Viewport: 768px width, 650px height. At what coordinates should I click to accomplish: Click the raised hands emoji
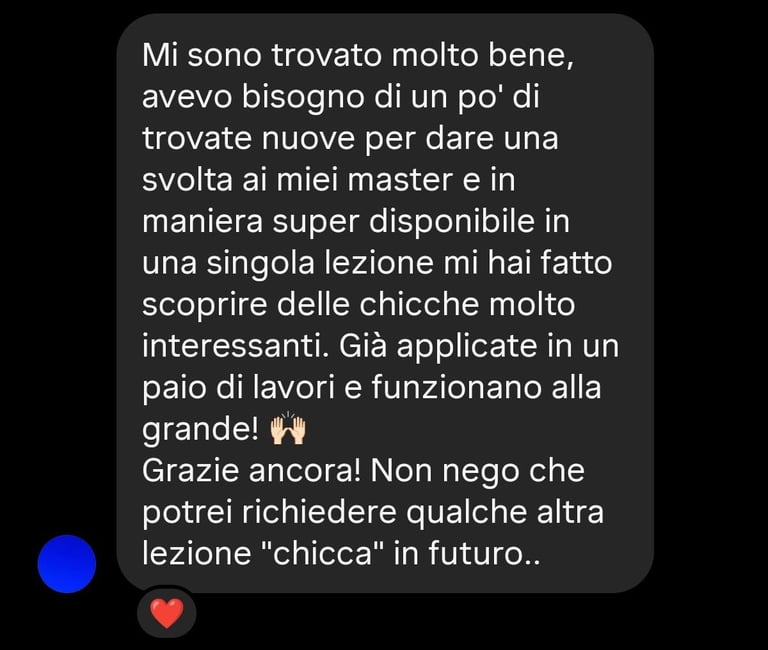pos(288,429)
